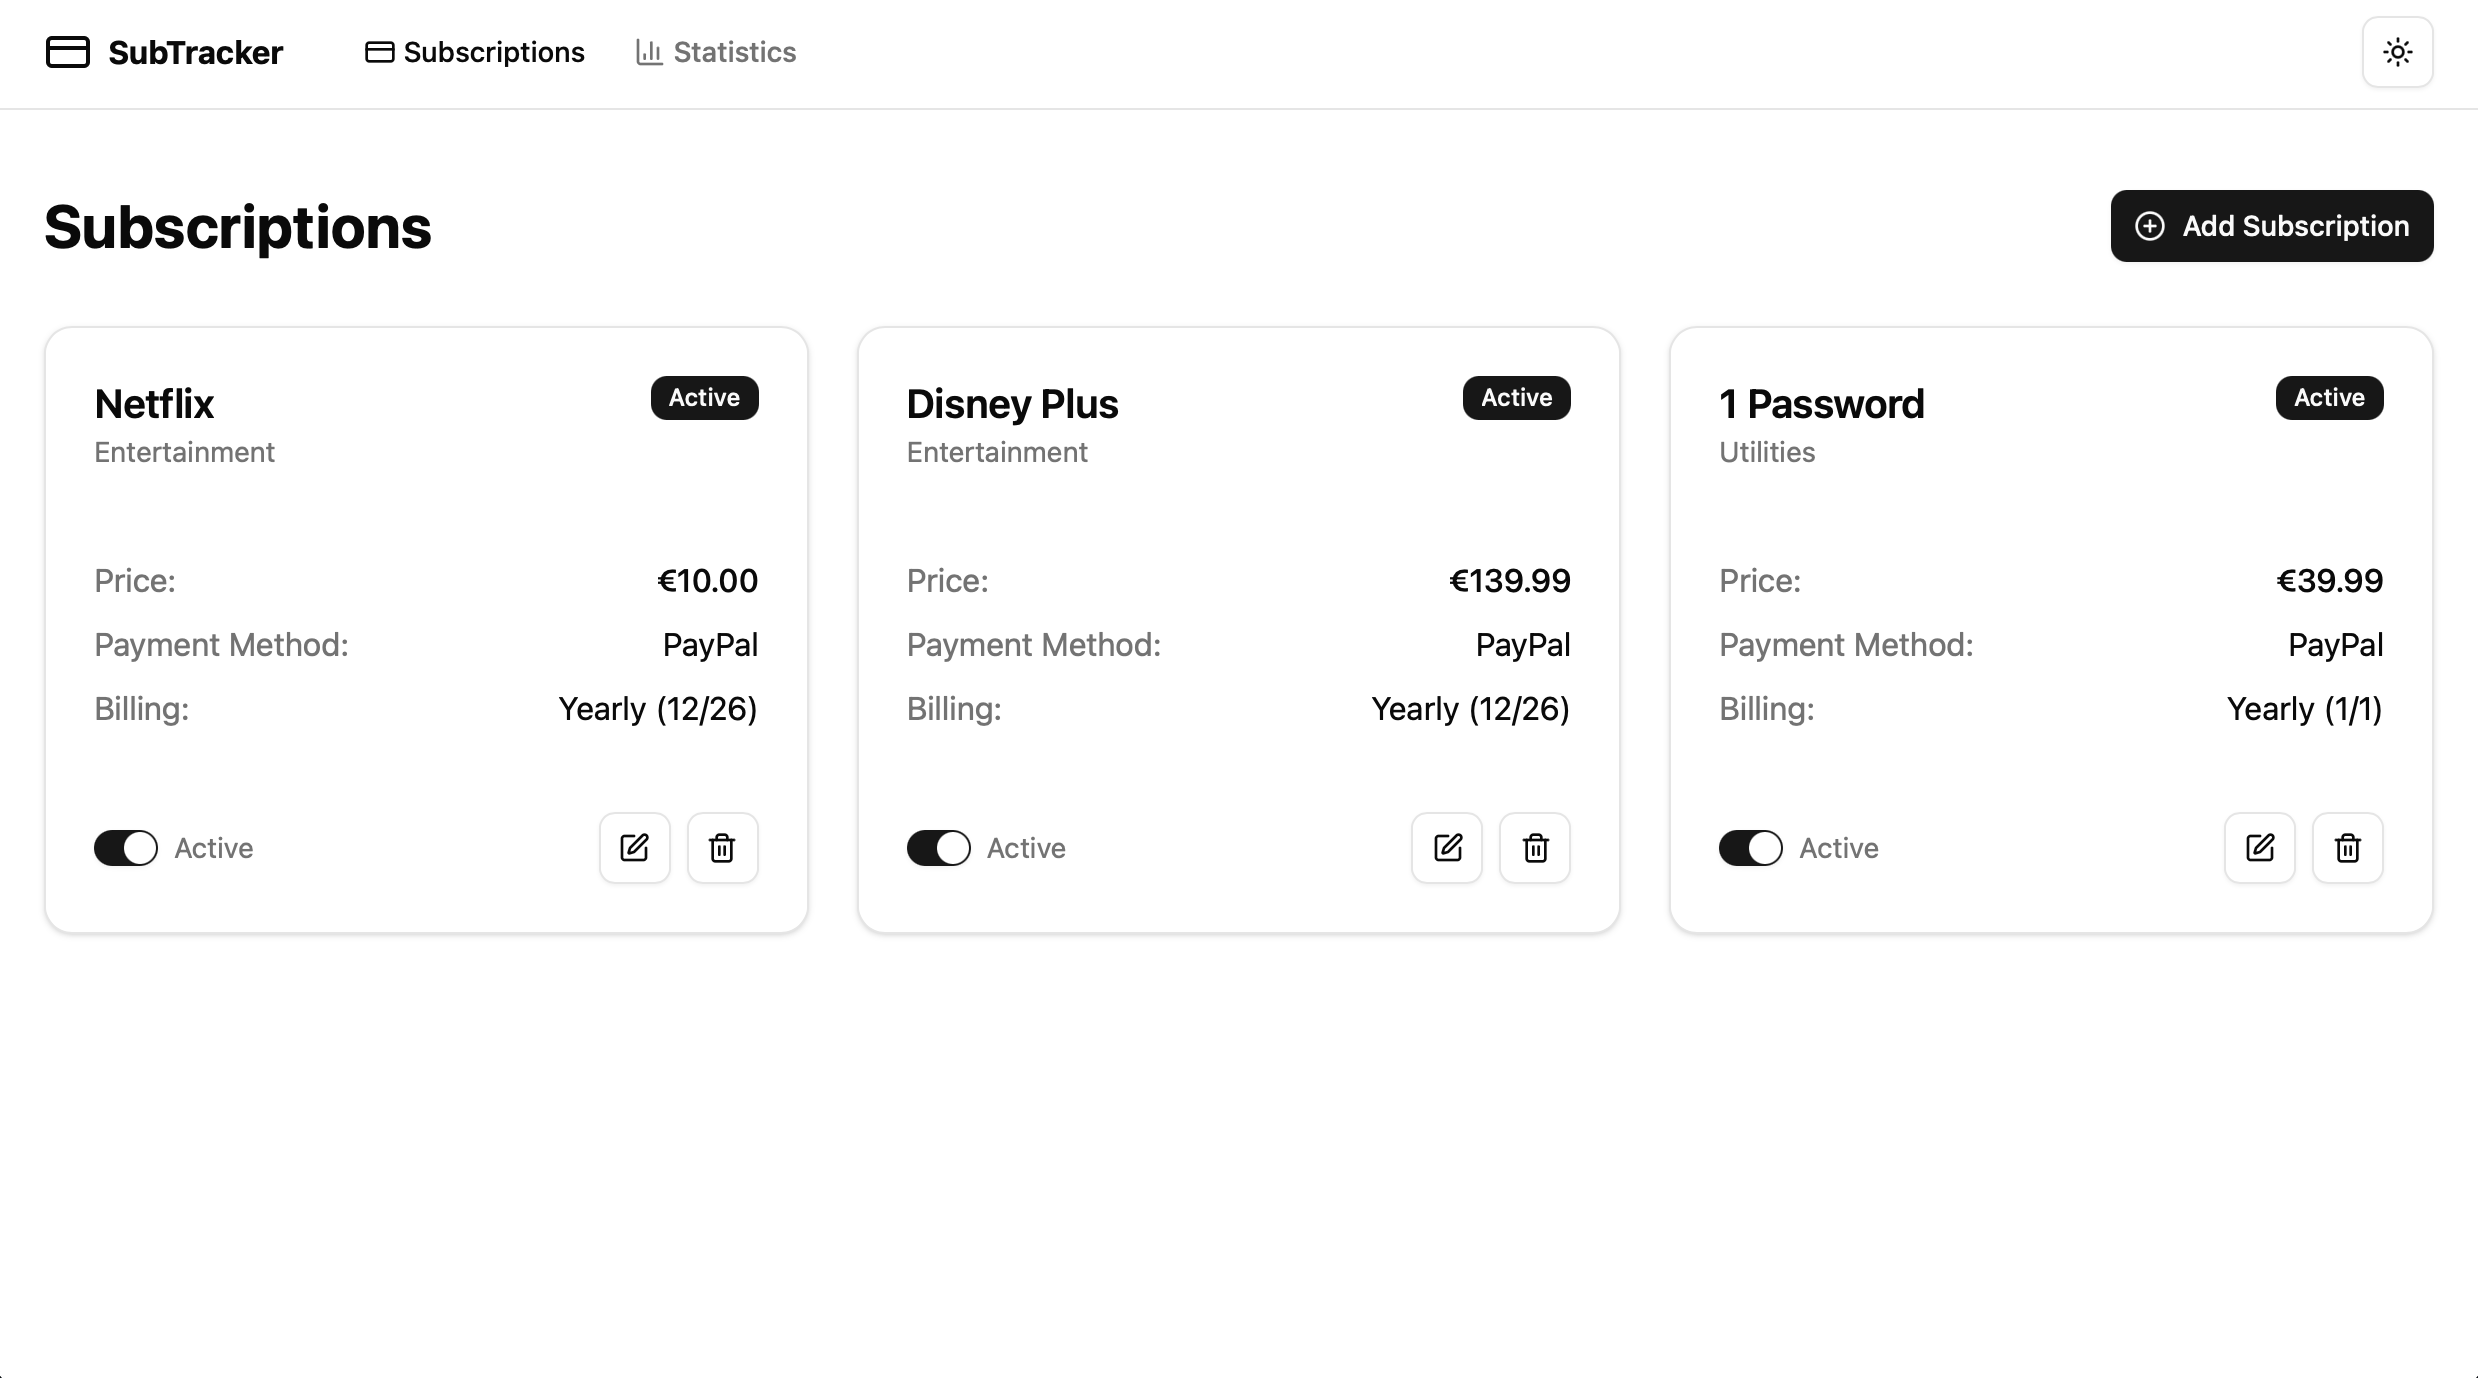This screenshot has width=2478, height=1378.
Task: Edit the 1 Password subscription
Action: point(2259,848)
